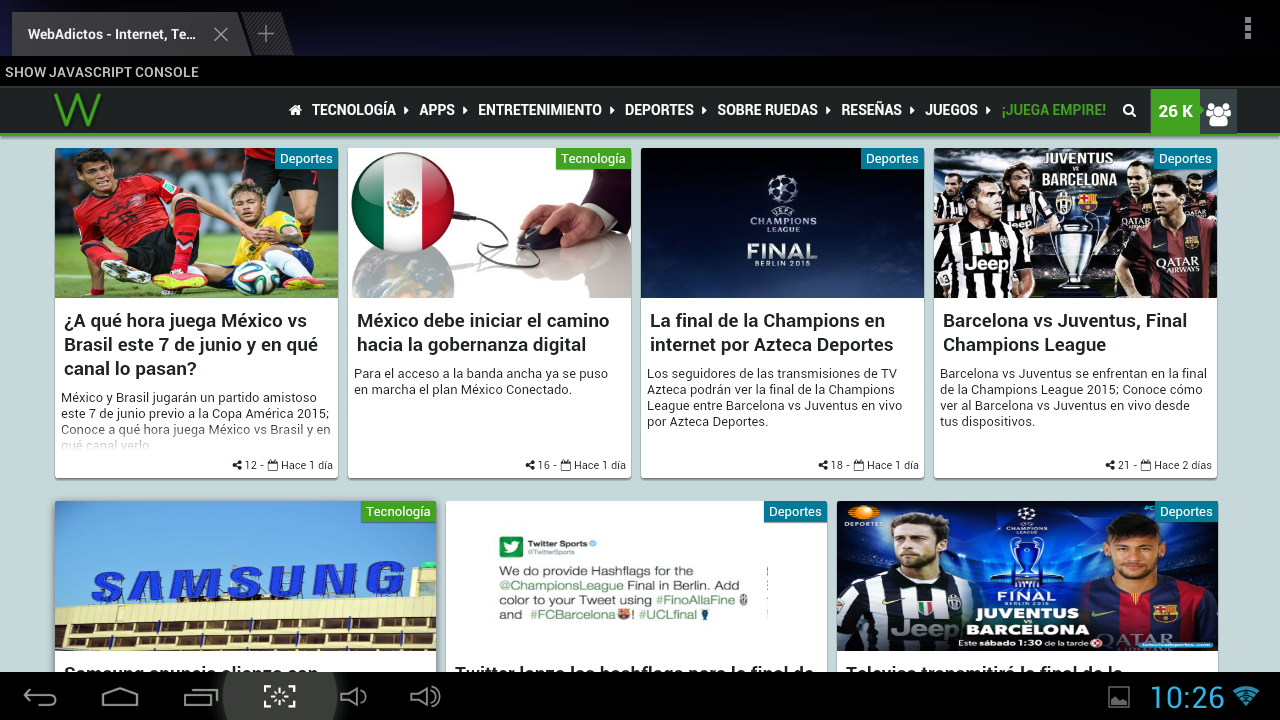This screenshot has height=720, width=1280.
Task: Open the image notification icon
Action: click(x=1119, y=697)
